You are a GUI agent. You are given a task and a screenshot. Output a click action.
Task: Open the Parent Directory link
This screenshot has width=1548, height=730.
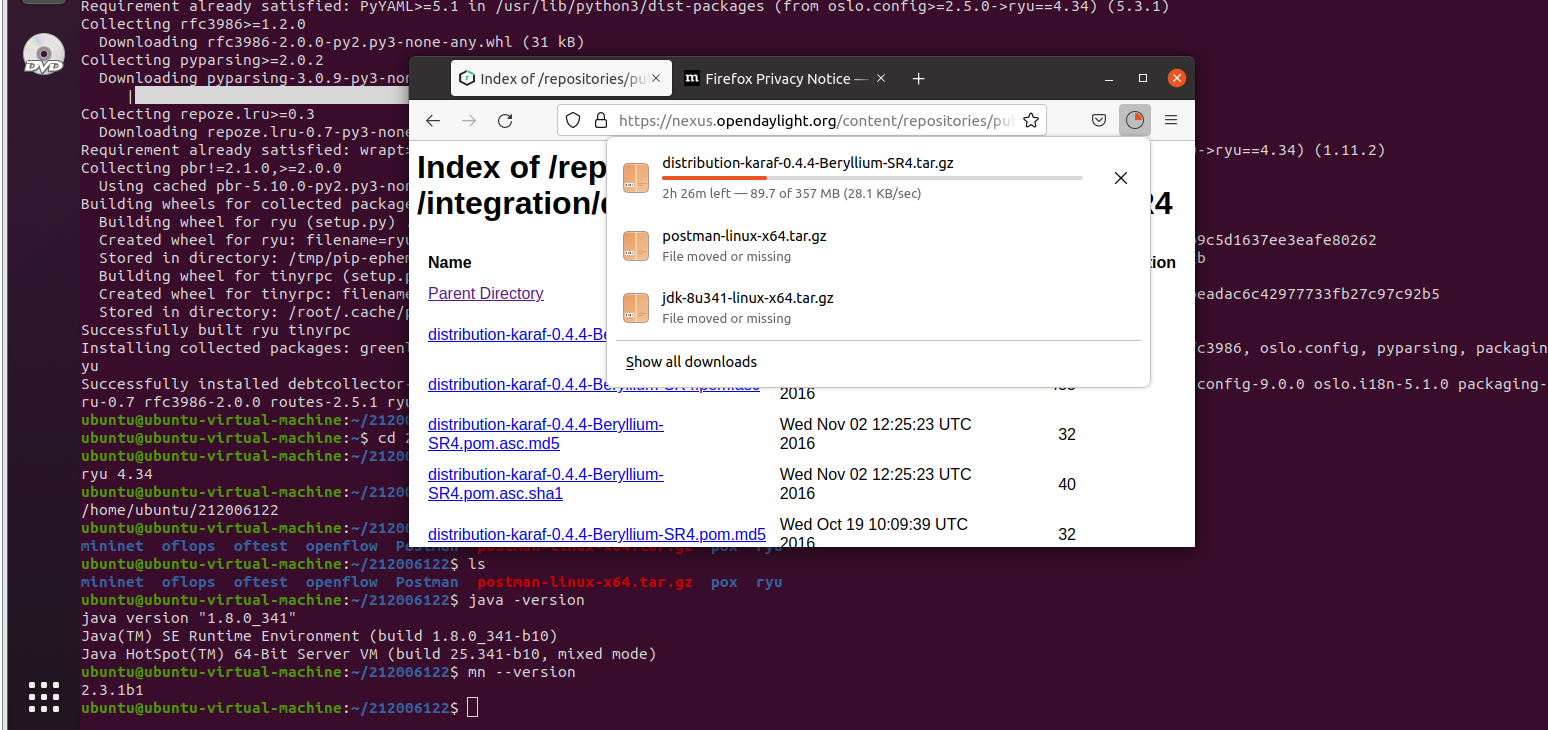tap(485, 293)
